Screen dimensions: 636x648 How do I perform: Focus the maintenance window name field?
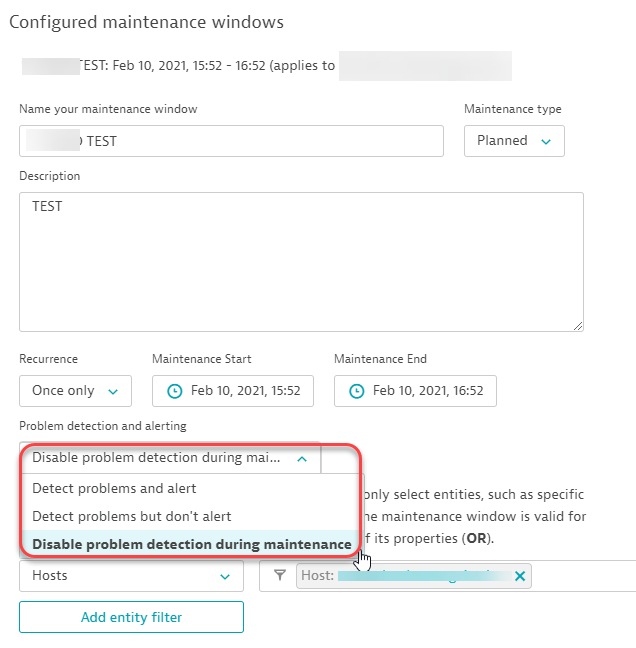coord(231,141)
